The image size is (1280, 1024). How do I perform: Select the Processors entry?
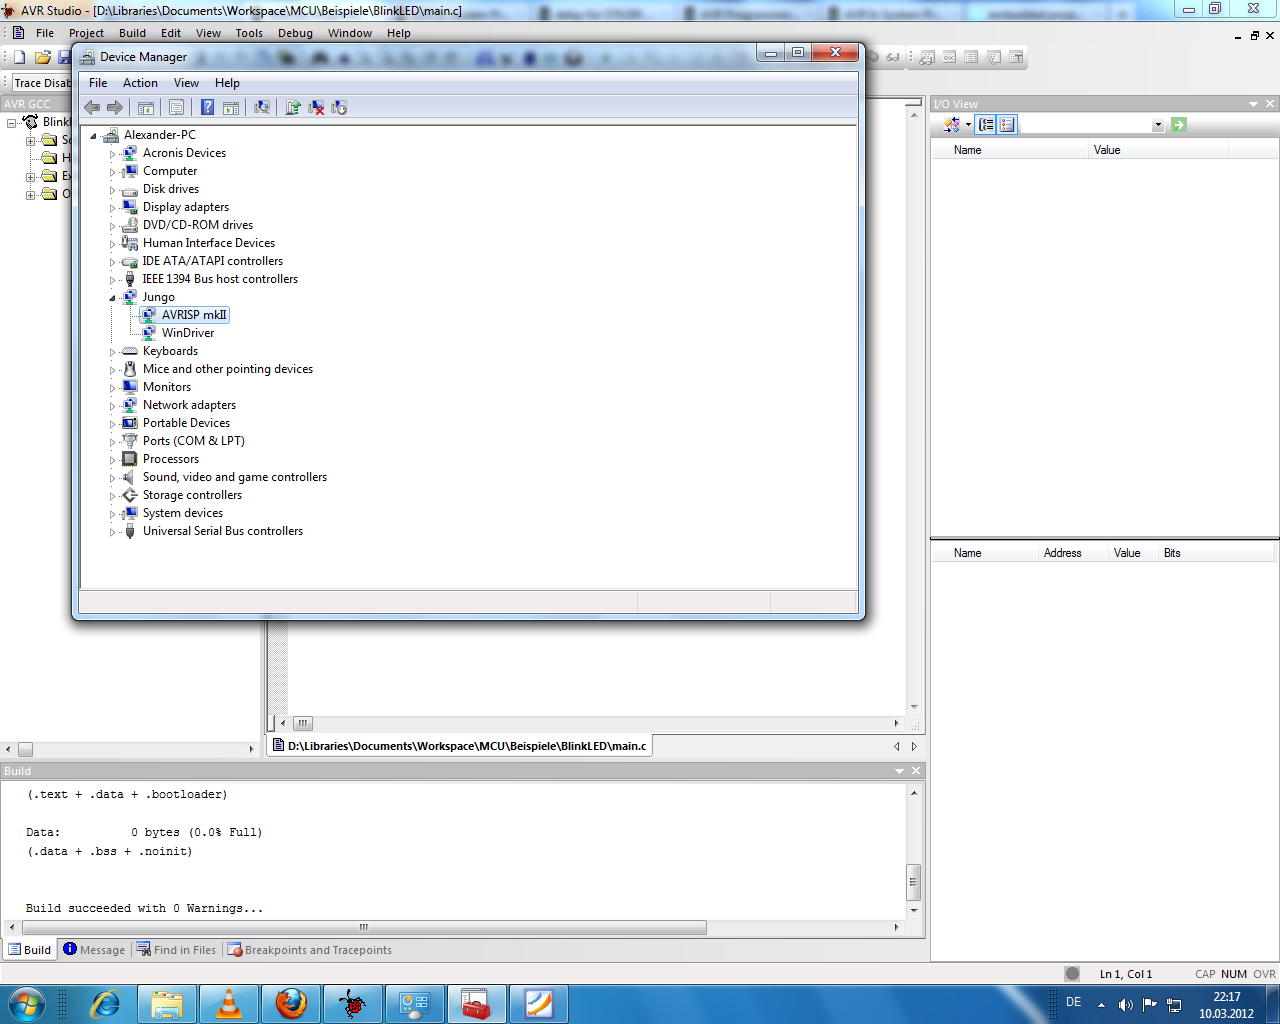click(x=171, y=459)
